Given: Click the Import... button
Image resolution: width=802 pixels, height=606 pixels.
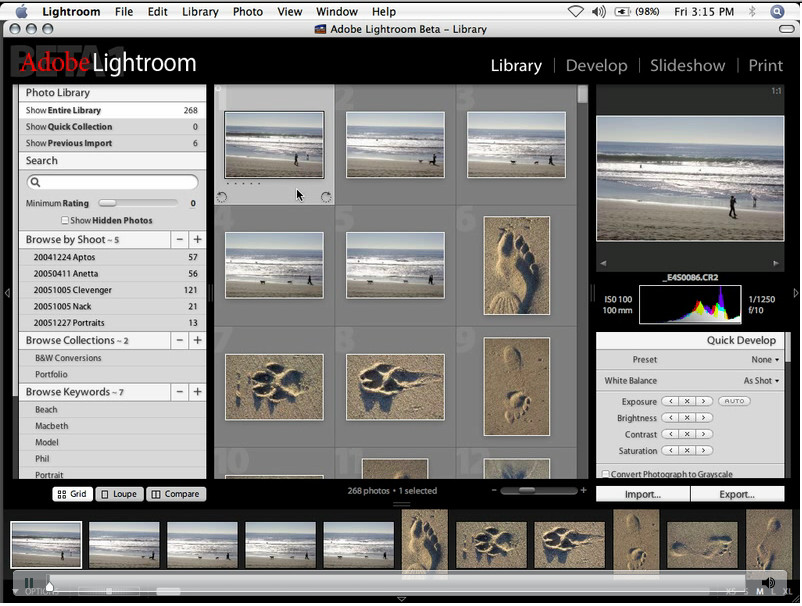Looking at the screenshot, I should tap(643, 494).
